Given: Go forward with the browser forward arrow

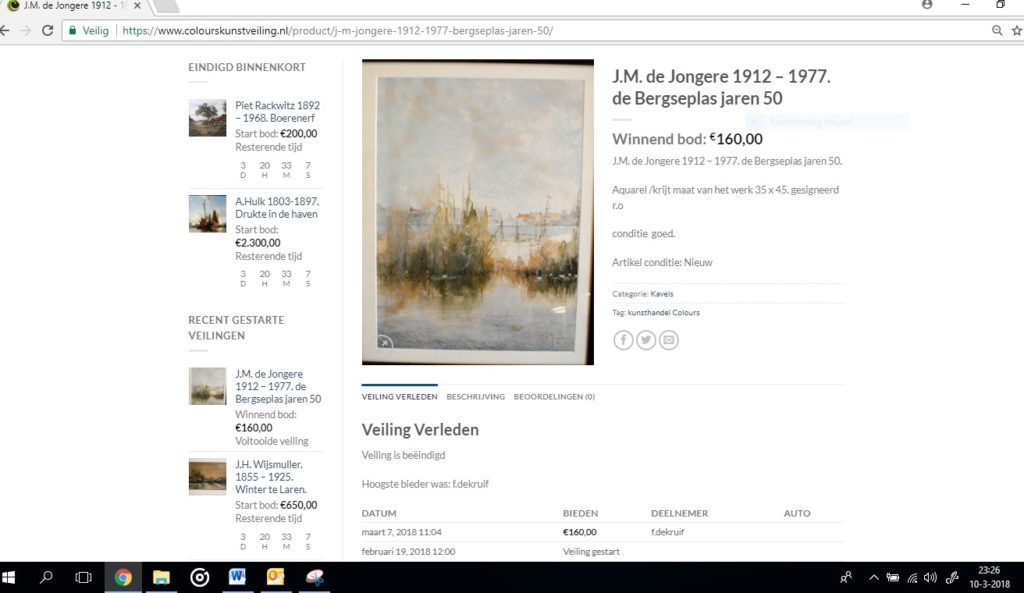Looking at the screenshot, I should (25, 31).
